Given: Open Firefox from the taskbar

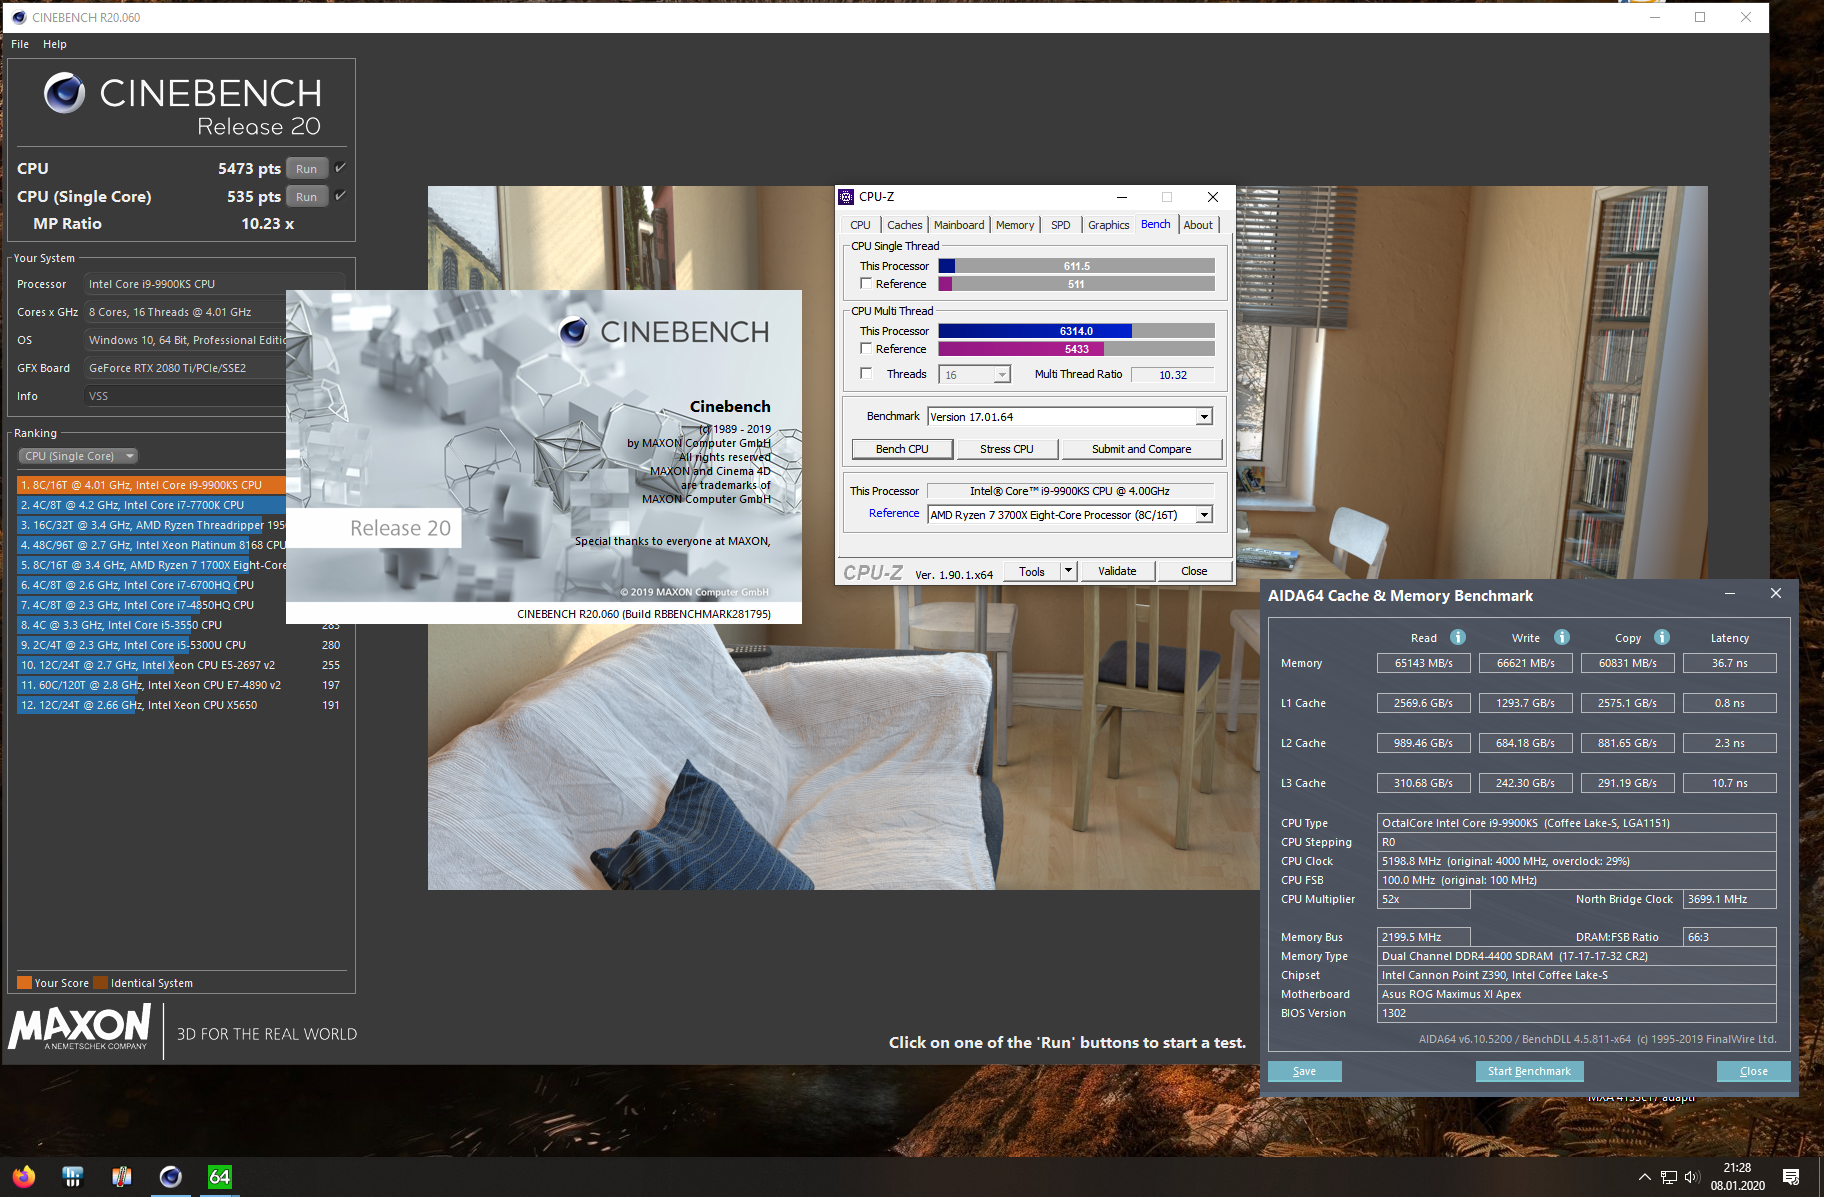Looking at the screenshot, I should 24,1177.
